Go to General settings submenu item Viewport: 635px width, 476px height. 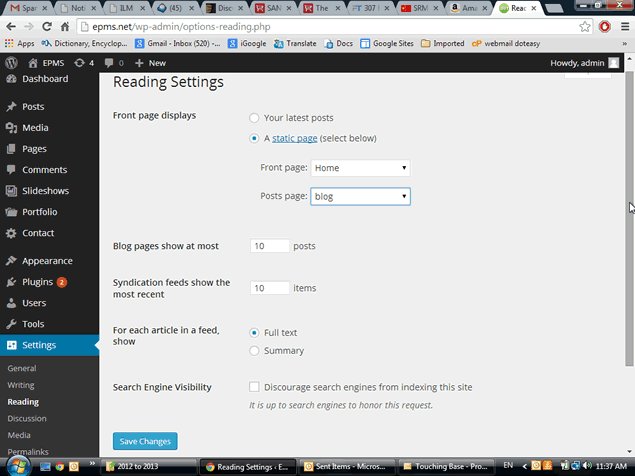pyautogui.click(x=22, y=368)
